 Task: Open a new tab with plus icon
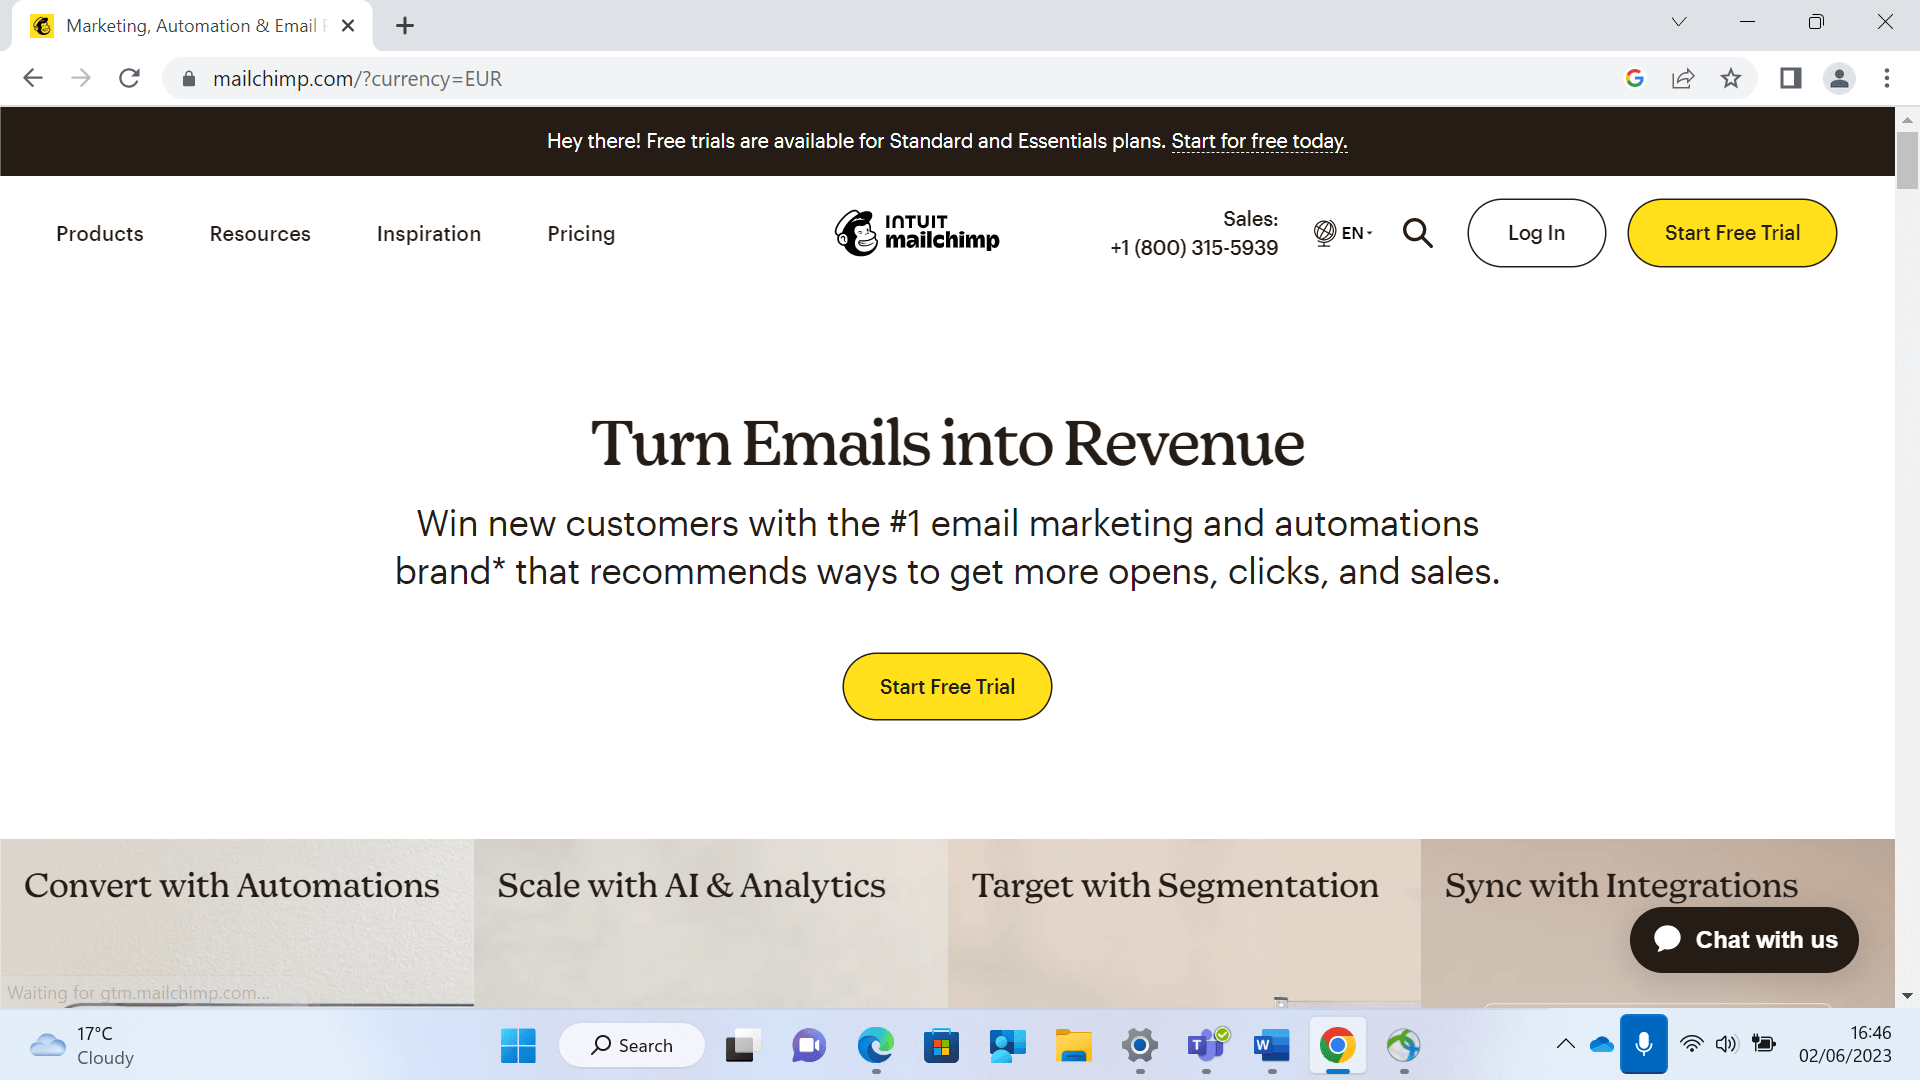(x=405, y=26)
